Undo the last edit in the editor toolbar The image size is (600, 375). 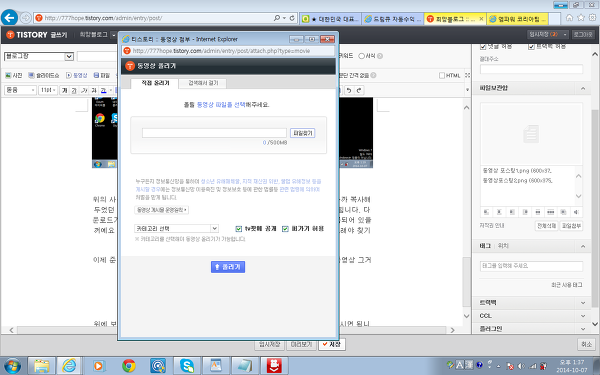coord(349,90)
